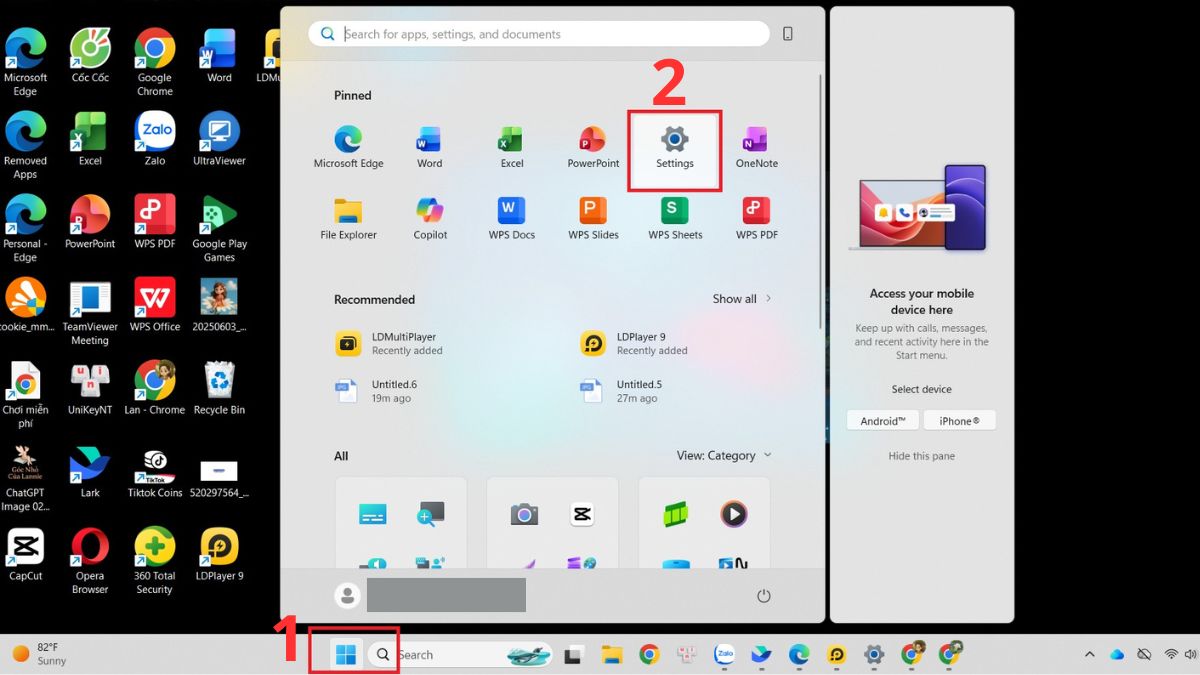Open Task View on taskbar
The image size is (1200, 675).
click(573, 655)
